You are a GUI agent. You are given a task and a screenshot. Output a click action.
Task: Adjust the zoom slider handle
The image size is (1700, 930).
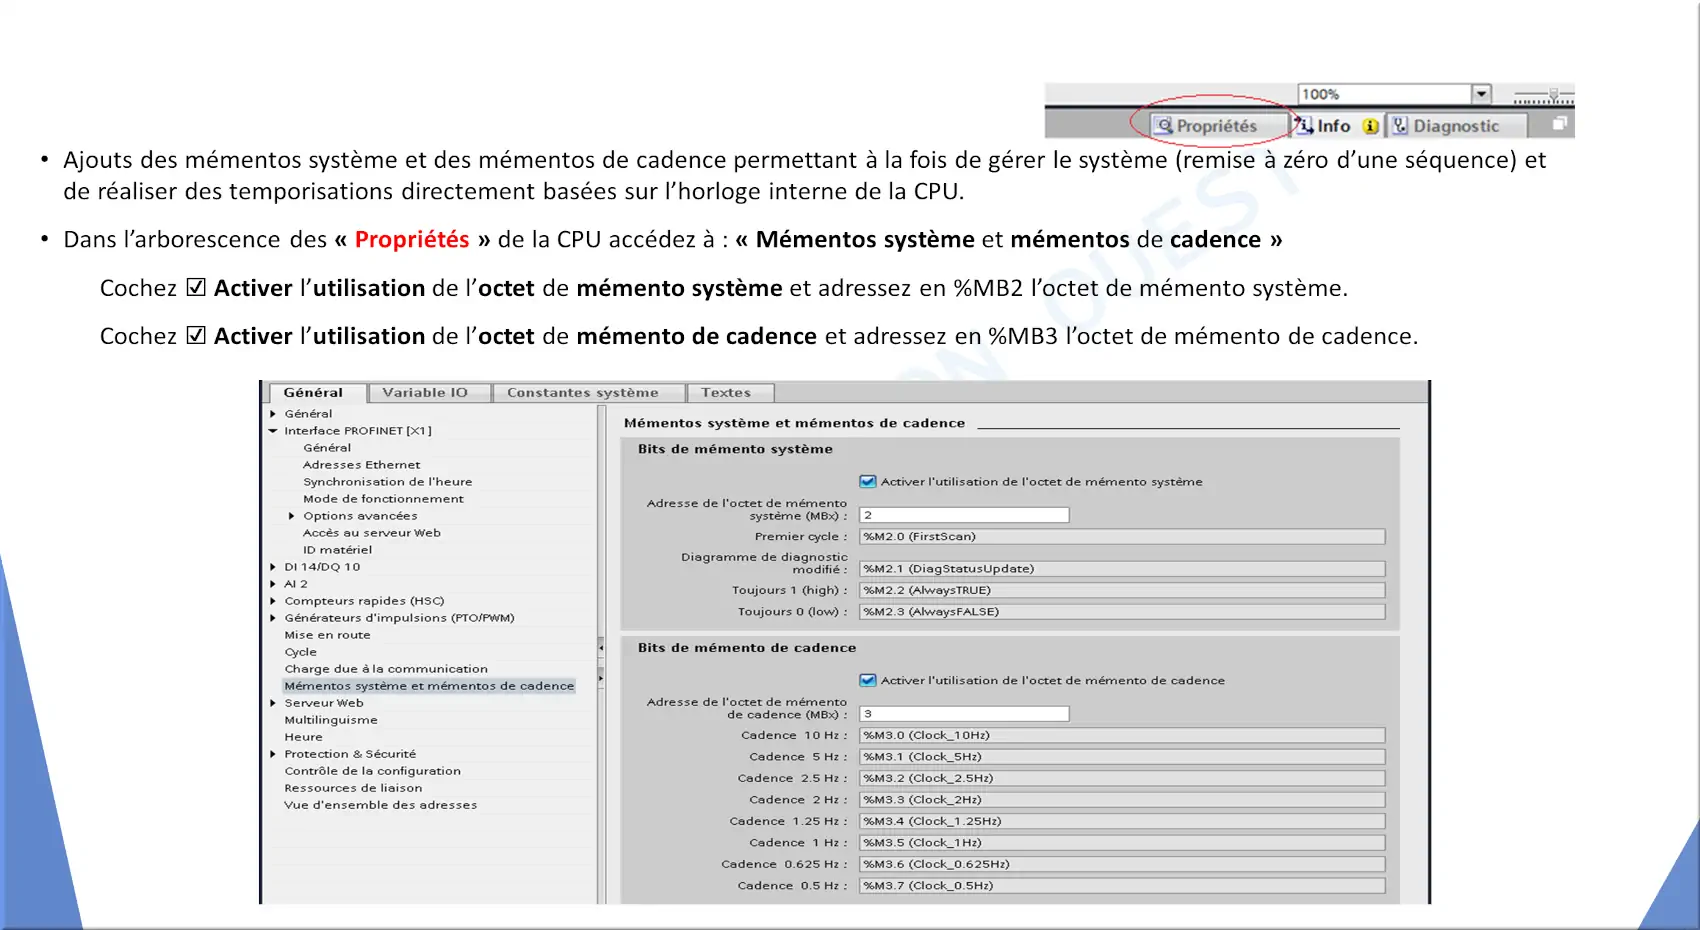(1553, 95)
